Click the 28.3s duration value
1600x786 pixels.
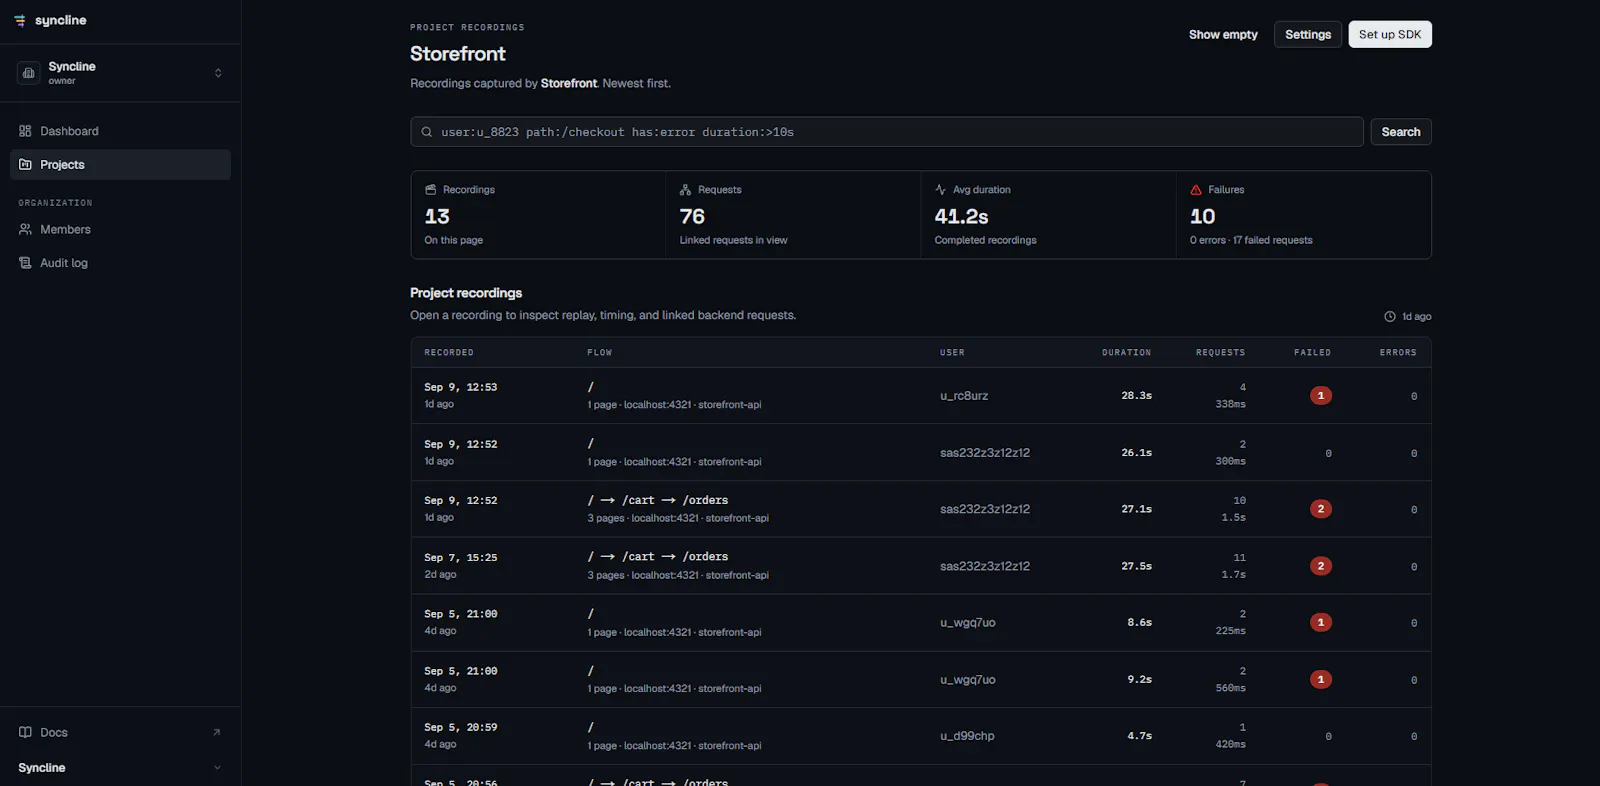point(1137,396)
